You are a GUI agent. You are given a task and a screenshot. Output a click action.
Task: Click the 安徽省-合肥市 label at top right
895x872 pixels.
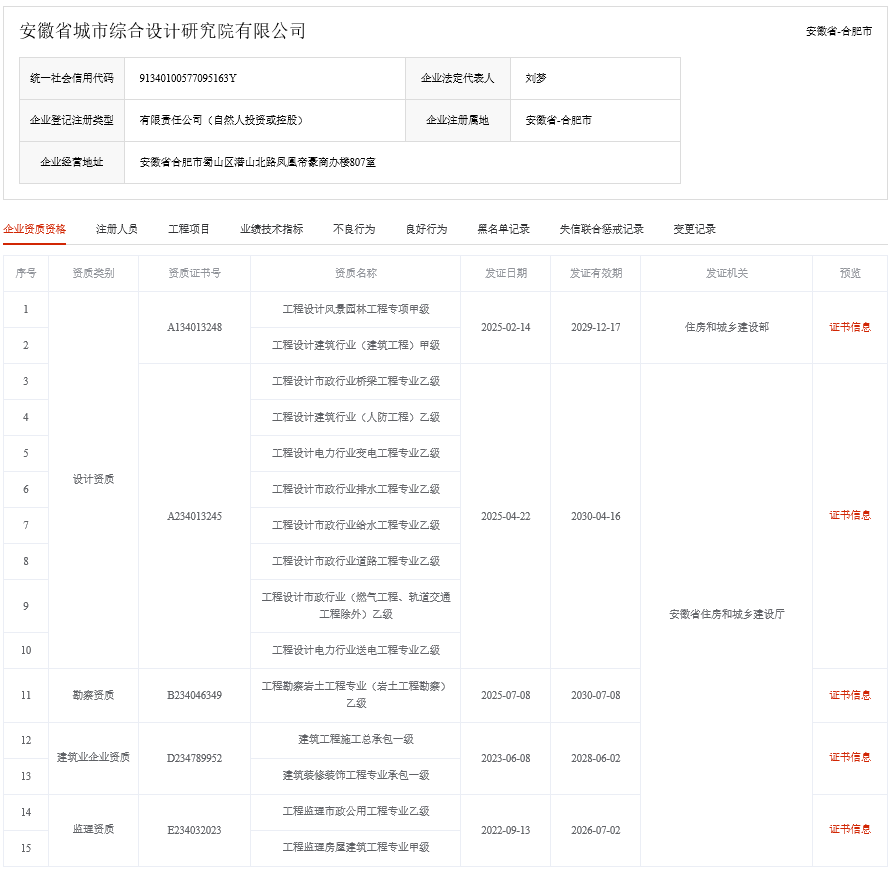click(x=838, y=31)
